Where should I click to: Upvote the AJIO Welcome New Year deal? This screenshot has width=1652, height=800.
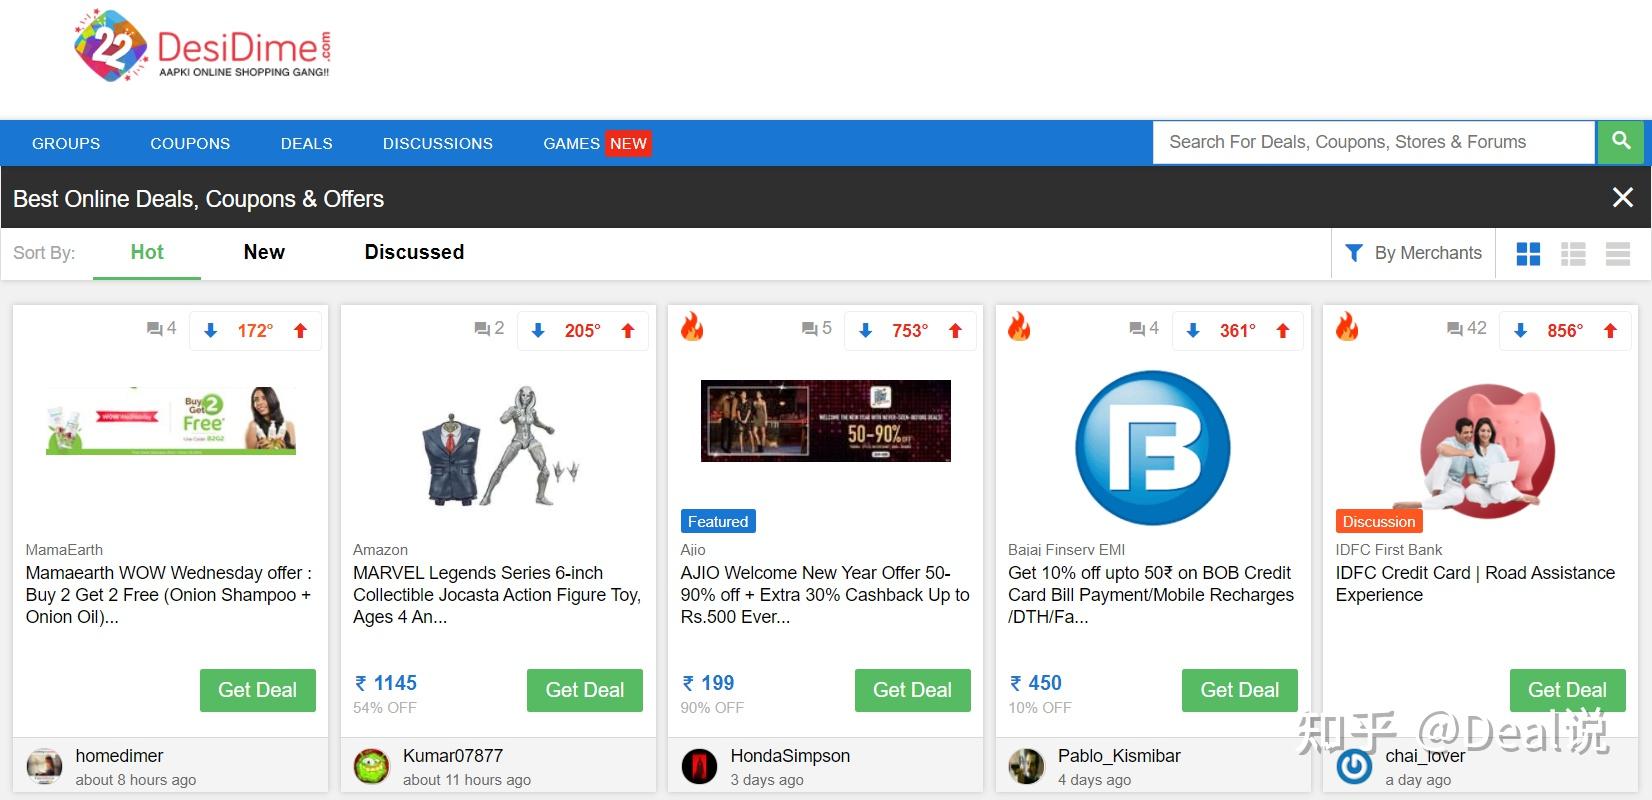coord(955,331)
